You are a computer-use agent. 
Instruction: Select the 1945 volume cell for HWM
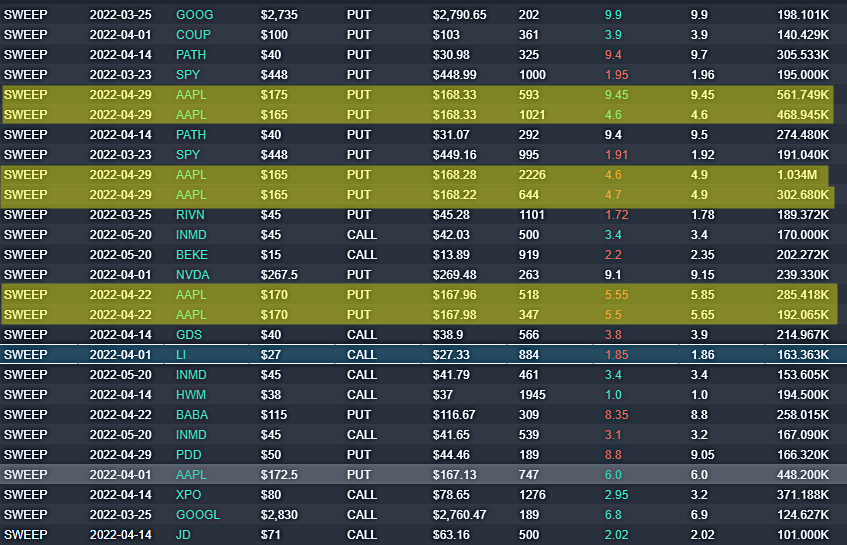532,394
